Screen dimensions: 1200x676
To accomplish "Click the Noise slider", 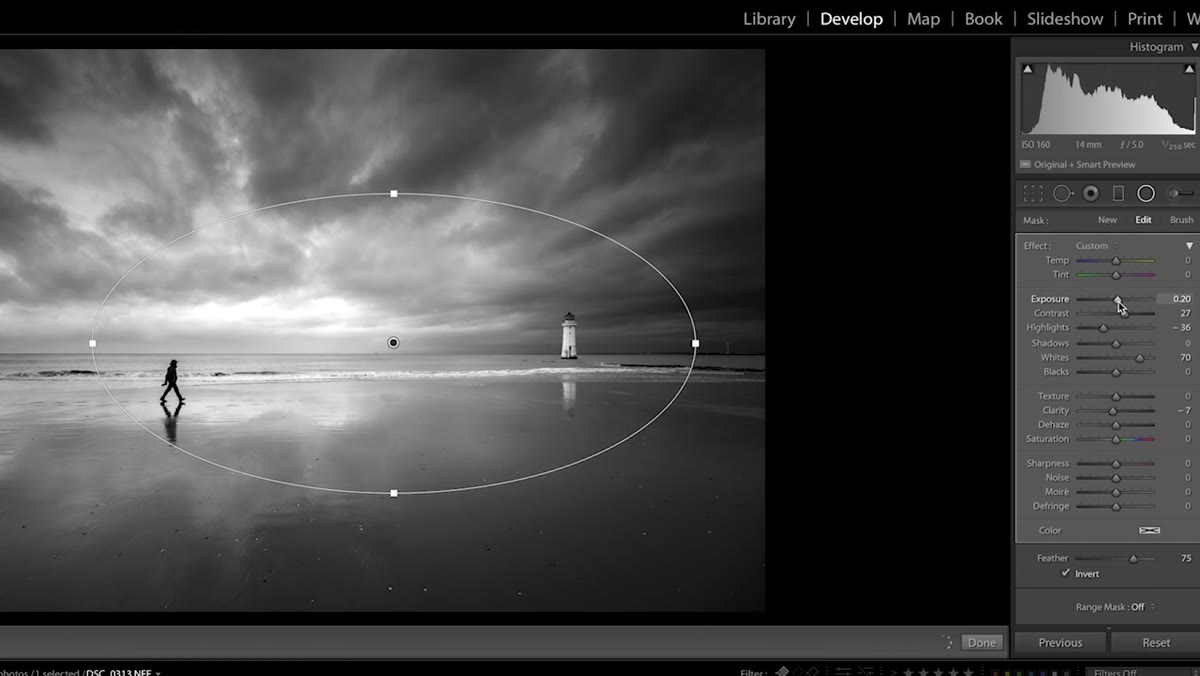I will (x=1116, y=477).
